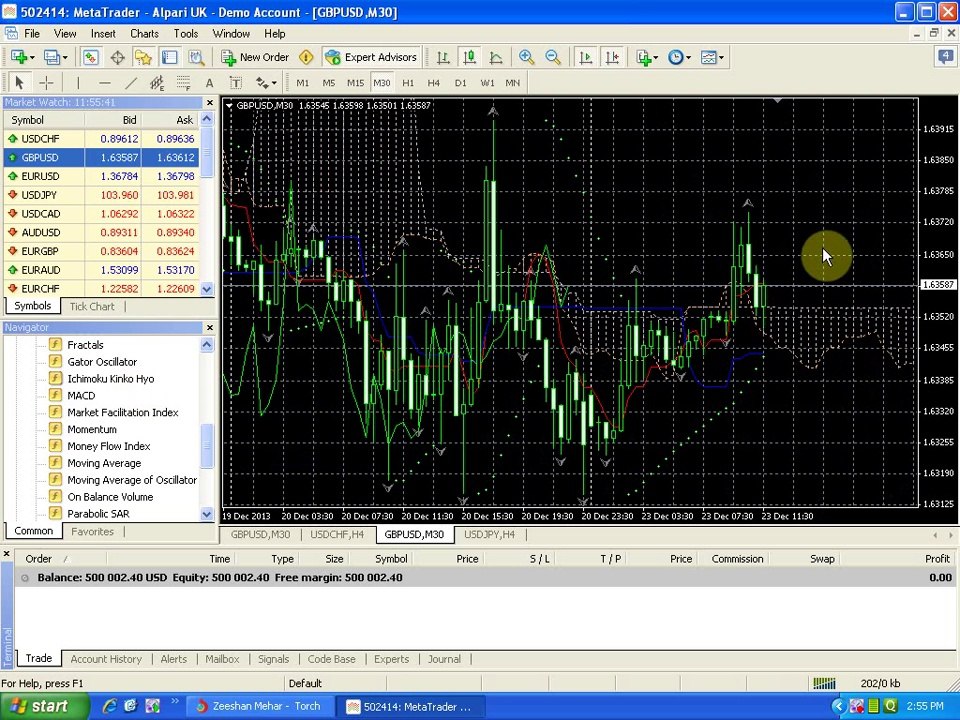Select the USDJPY symbol row
The width and height of the screenshot is (960, 720).
coord(102,195)
